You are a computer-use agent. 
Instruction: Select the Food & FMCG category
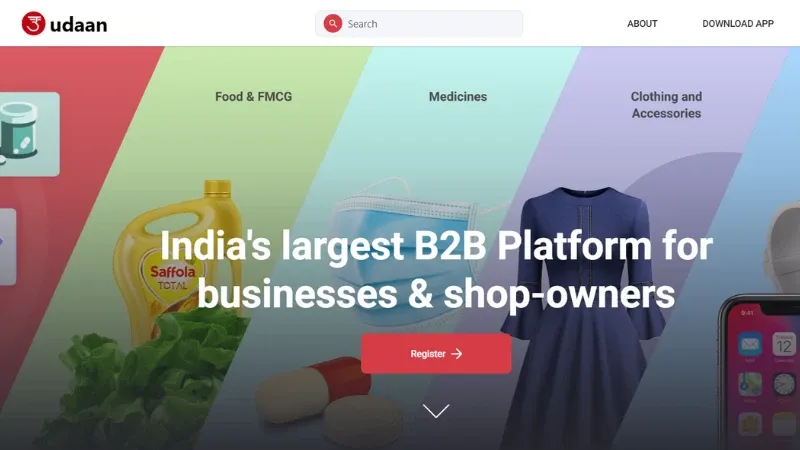(254, 96)
